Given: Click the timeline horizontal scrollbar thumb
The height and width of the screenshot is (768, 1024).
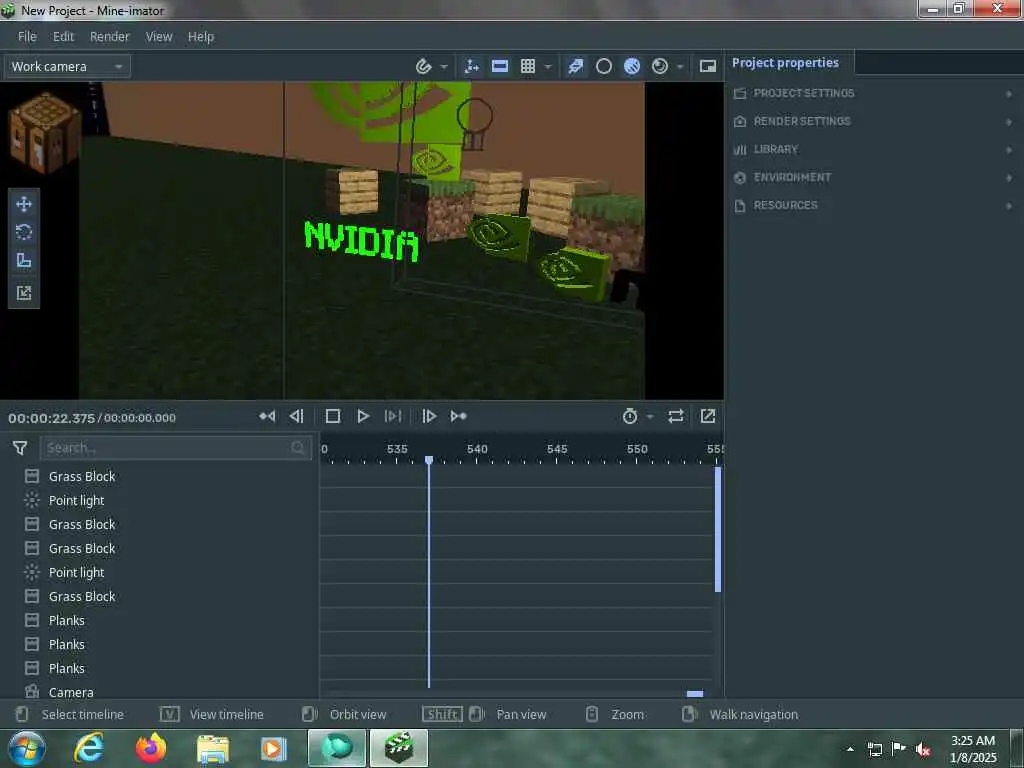Looking at the screenshot, I should [x=695, y=694].
